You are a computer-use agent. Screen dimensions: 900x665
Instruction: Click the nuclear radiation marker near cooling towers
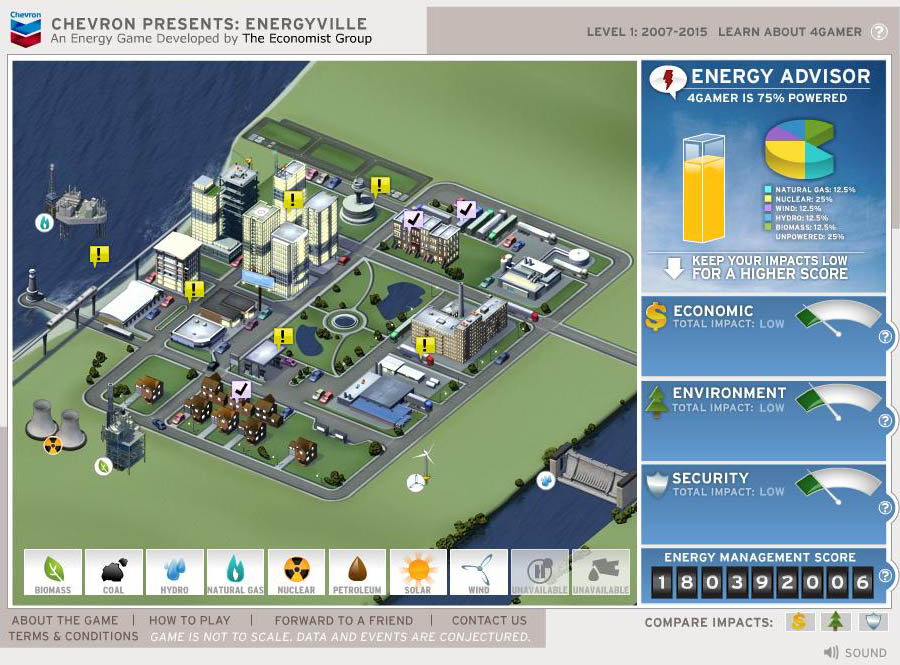click(x=53, y=445)
